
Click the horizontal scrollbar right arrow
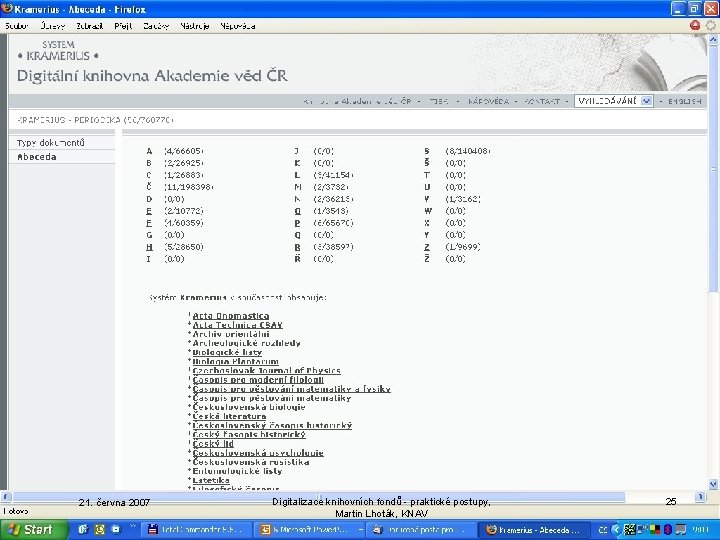coord(701,496)
